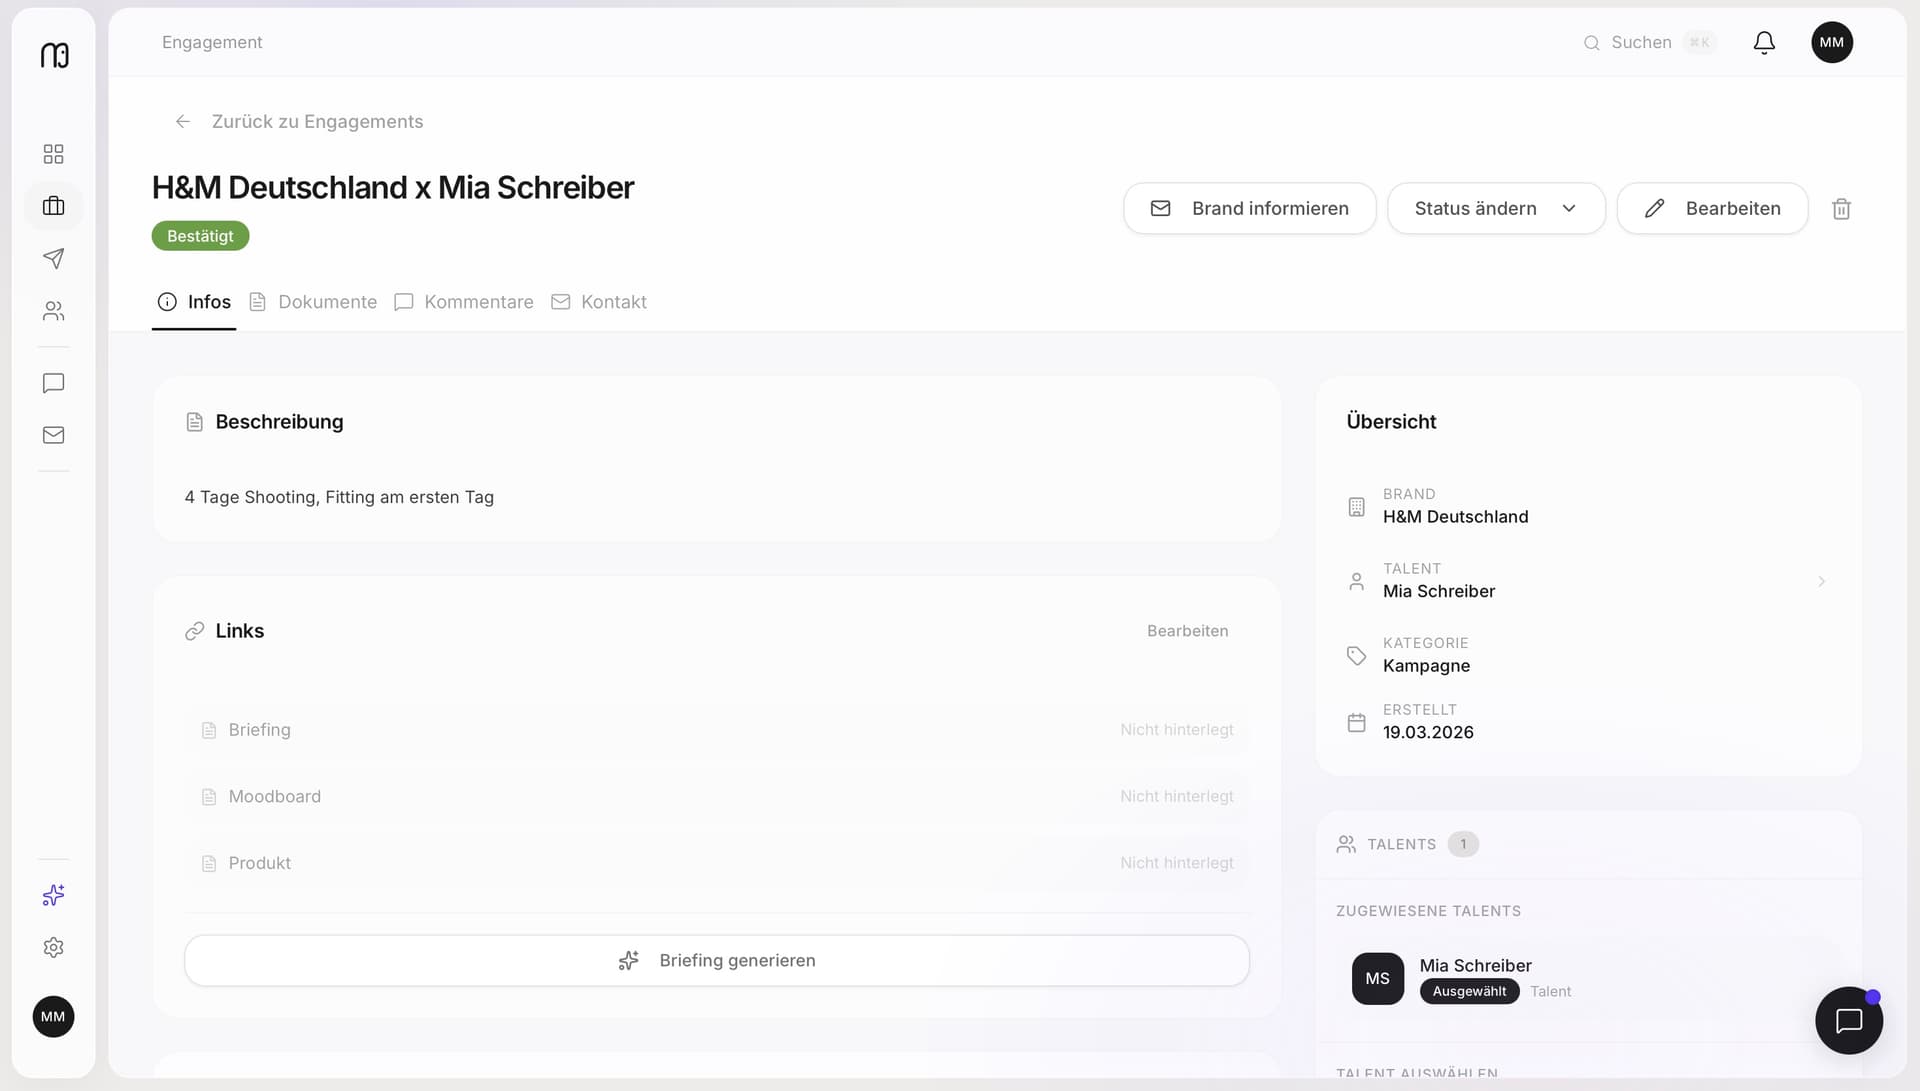Click the brand building icon in Übersicht

click(1356, 507)
